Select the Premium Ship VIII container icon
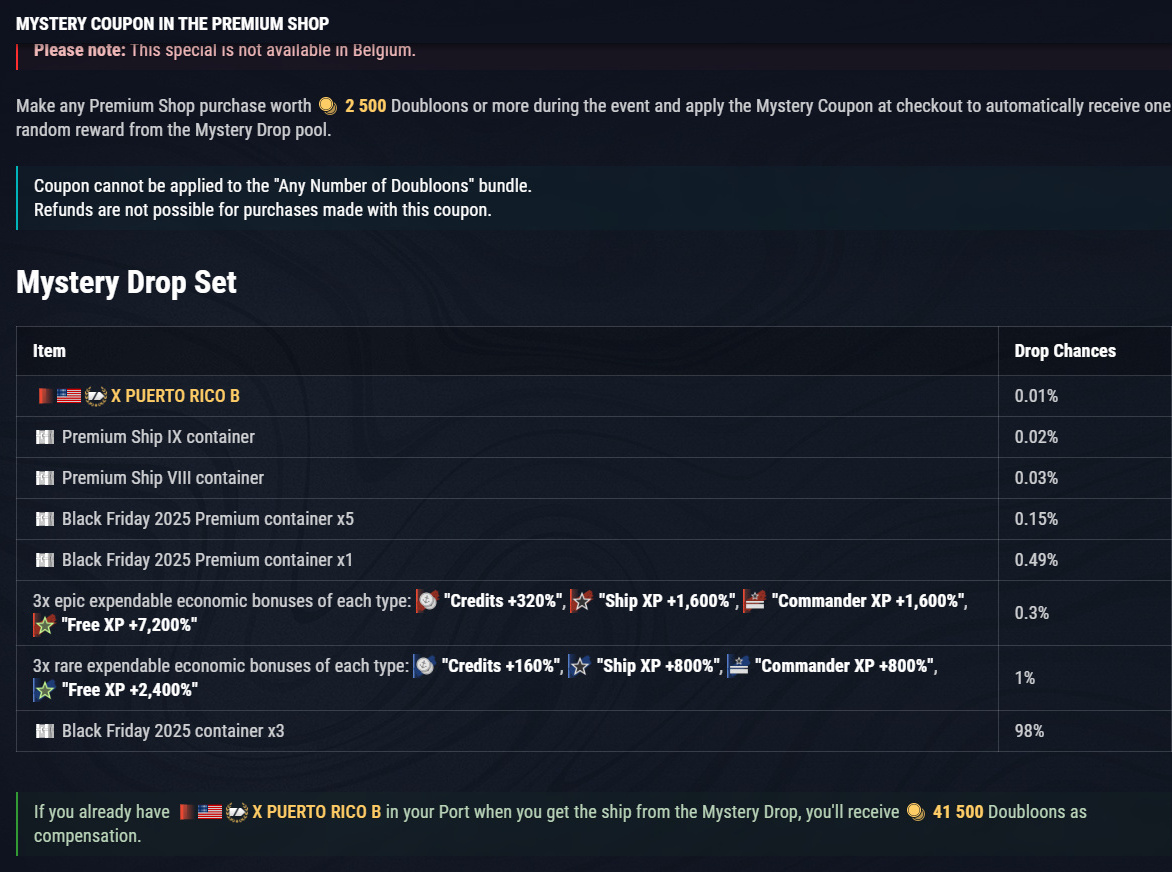Viewport: 1172px width, 872px height. point(44,478)
